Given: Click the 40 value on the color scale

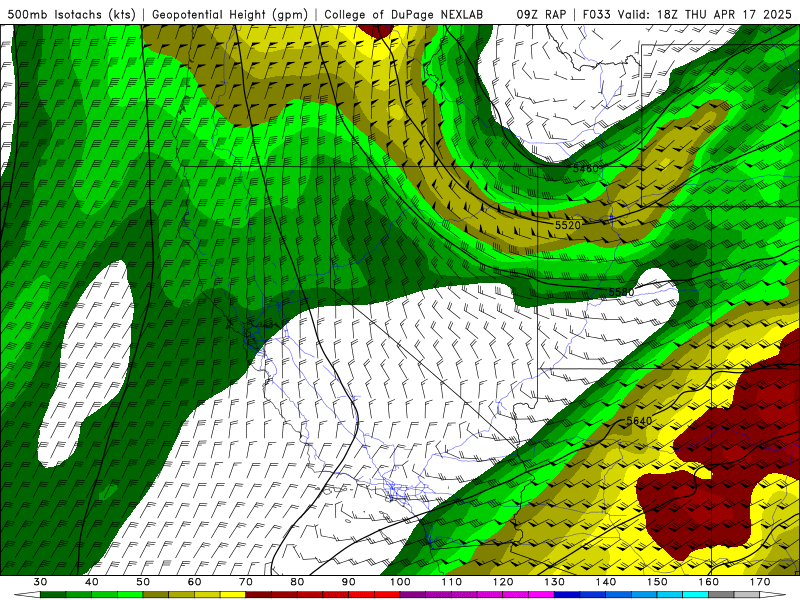Looking at the screenshot, I should (x=92, y=582).
